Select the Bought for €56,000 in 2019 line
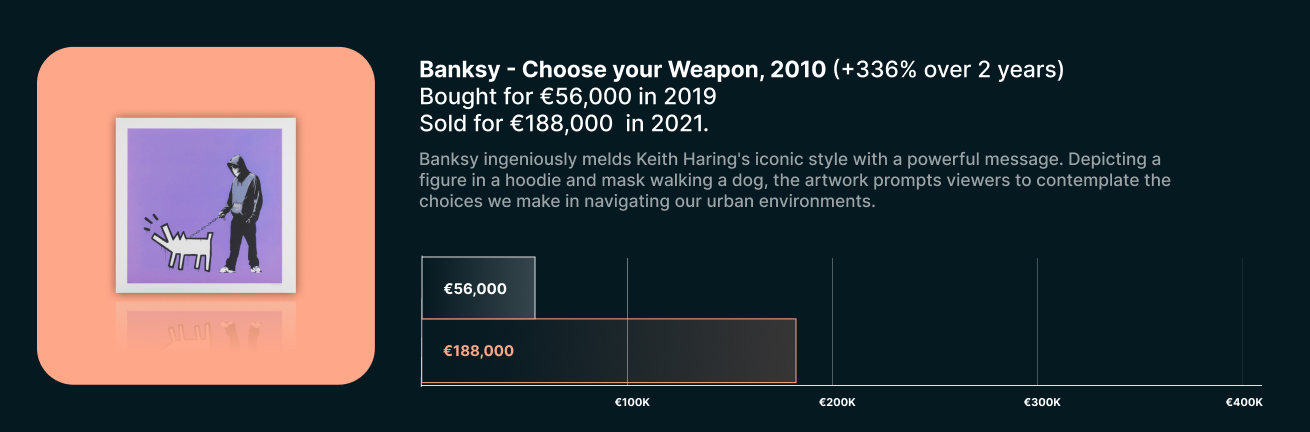This screenshot has height=432, width=1310. pyautogui.click(x=568, y=97)
